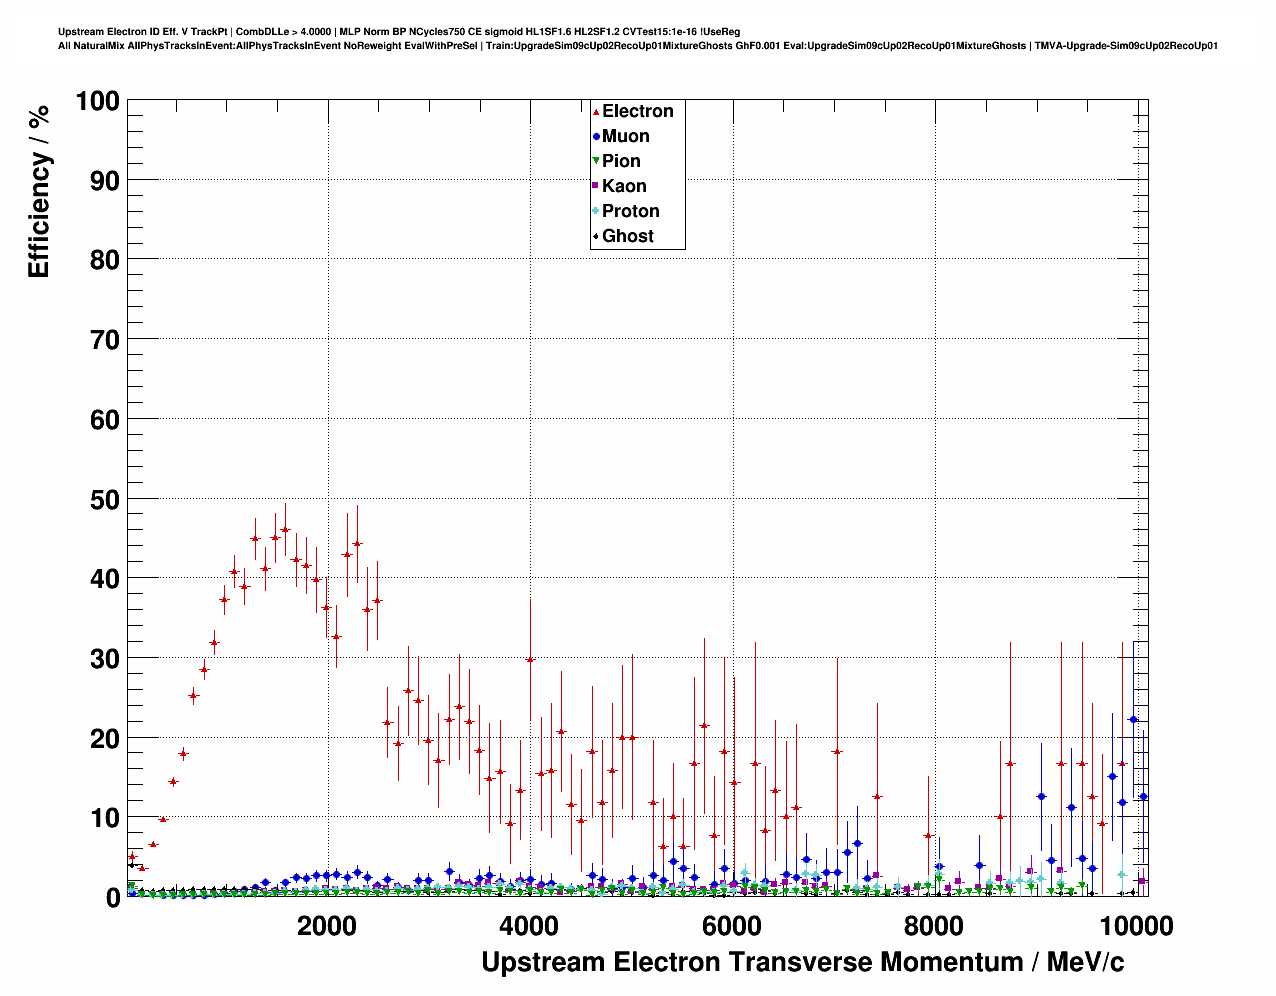
Task: Click the y-axis tick label 50
Action: (x=105, y=499)
